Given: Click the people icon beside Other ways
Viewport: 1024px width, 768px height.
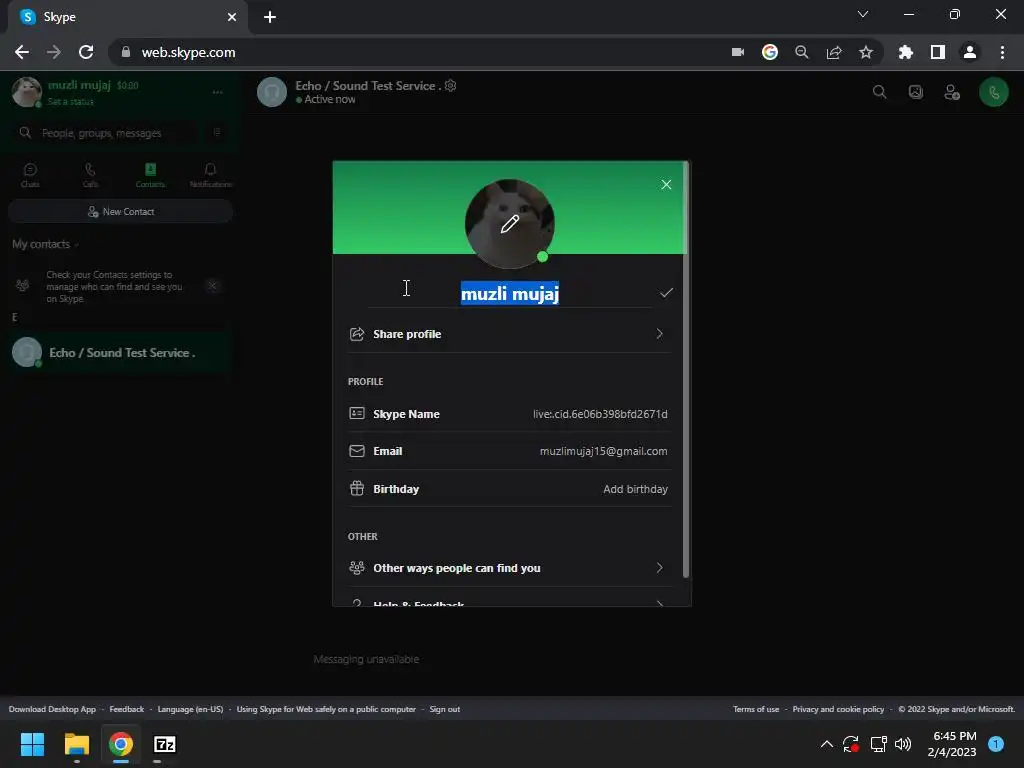Looking at the screenshot, I should [x=357, y=568].
